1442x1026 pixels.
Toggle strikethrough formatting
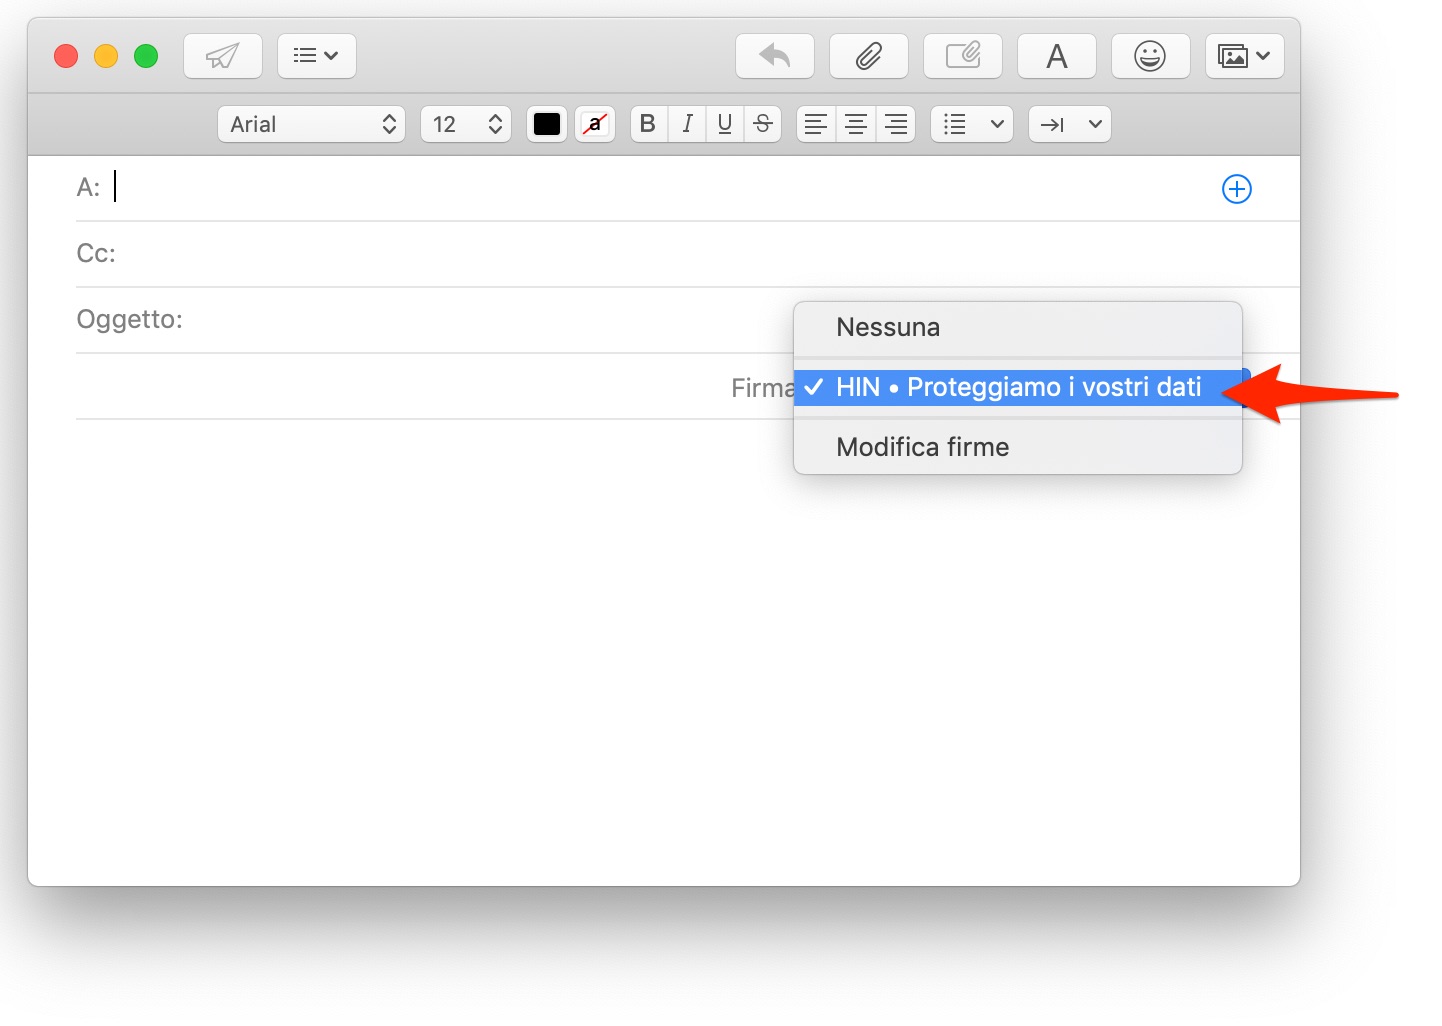pyautogui.click(x=763, y=124)
